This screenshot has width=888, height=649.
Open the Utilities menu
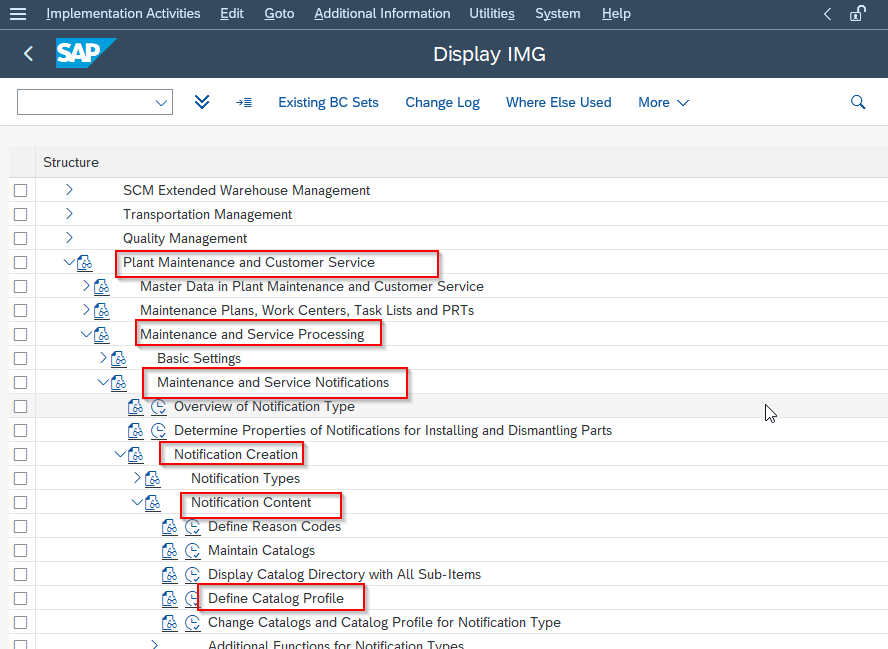point(492,14)
